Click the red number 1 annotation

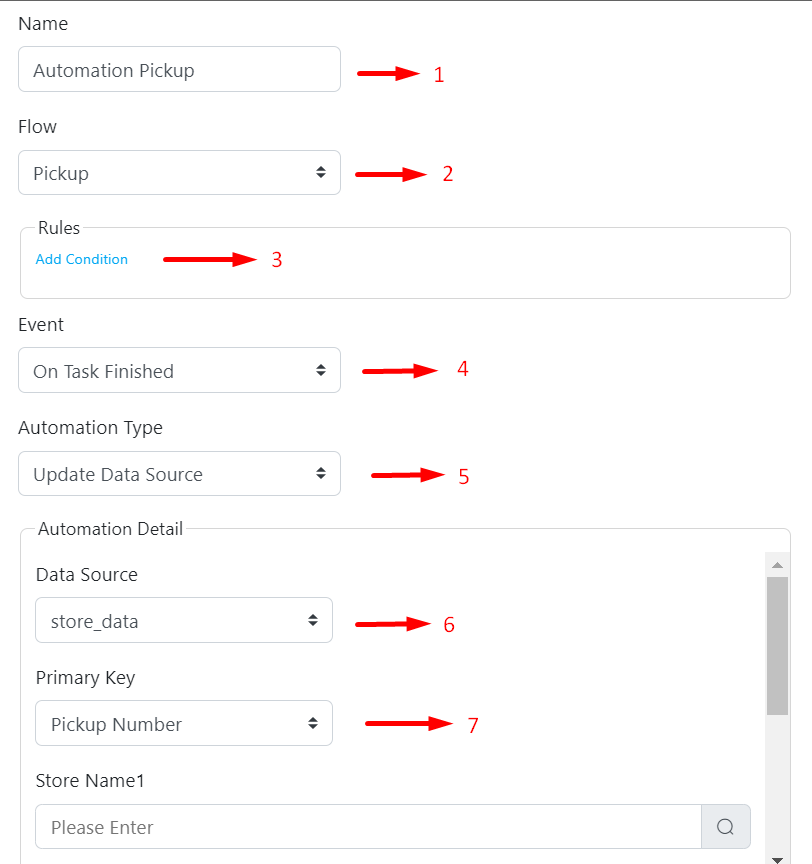(x=438, y=75)
